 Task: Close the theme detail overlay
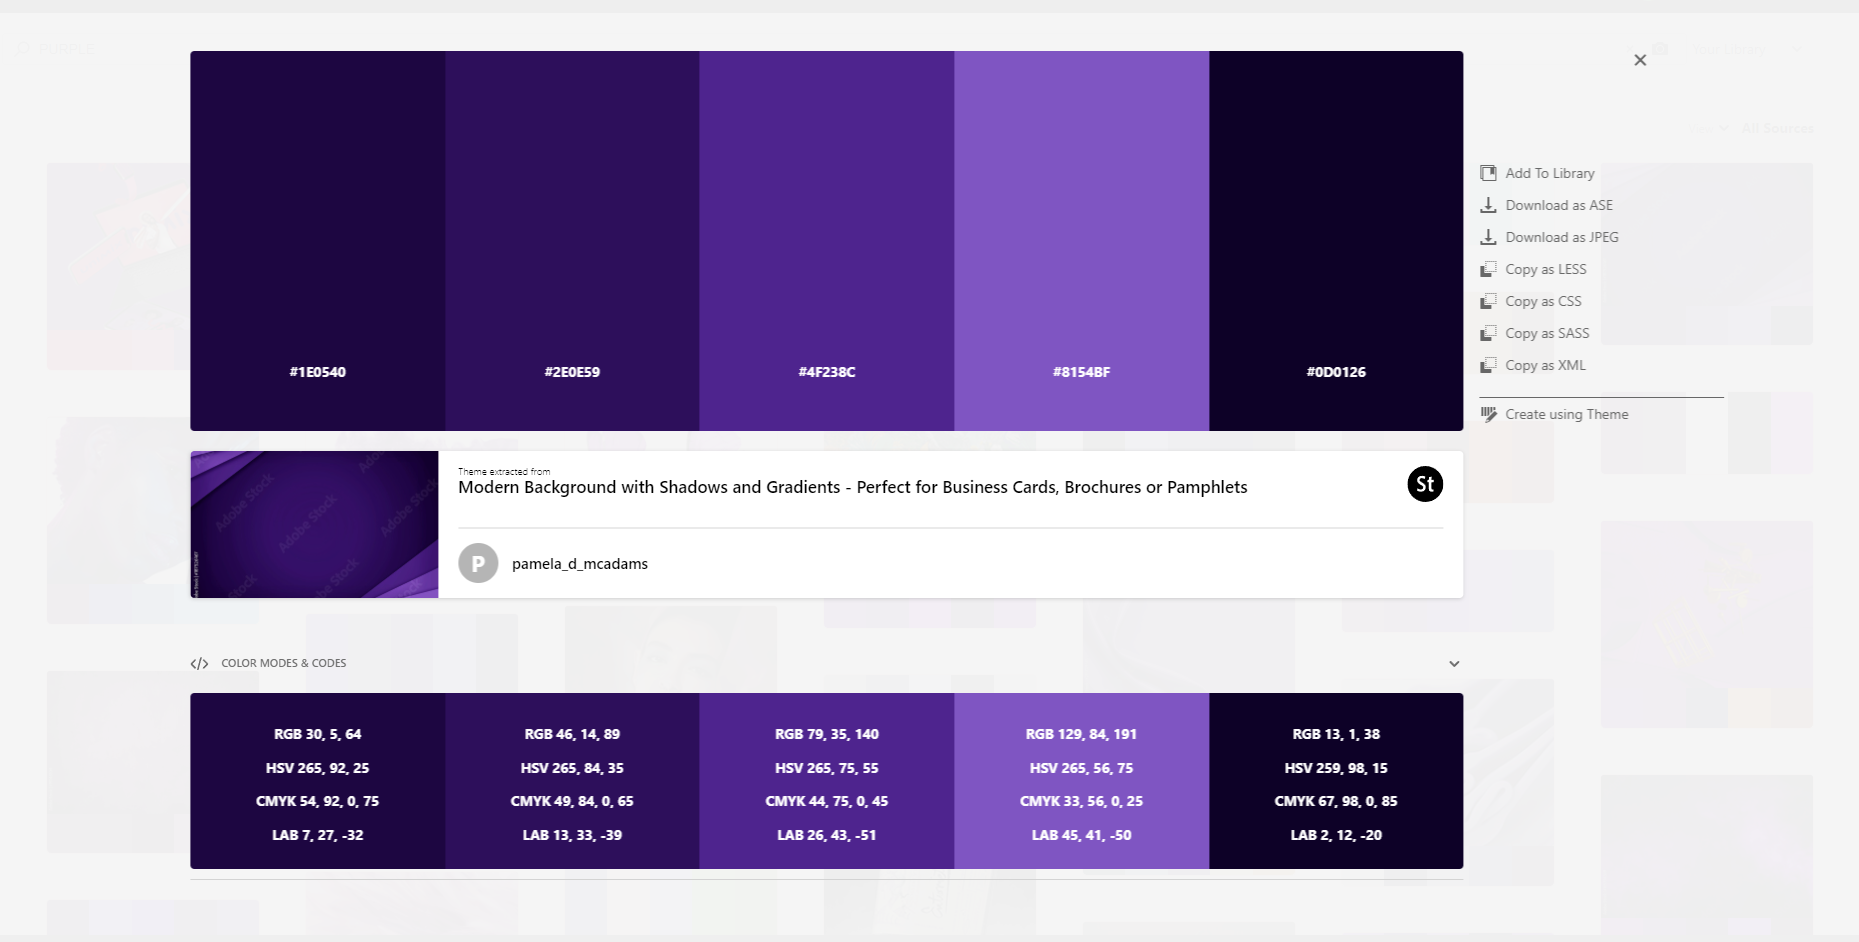coord(1640,60)
